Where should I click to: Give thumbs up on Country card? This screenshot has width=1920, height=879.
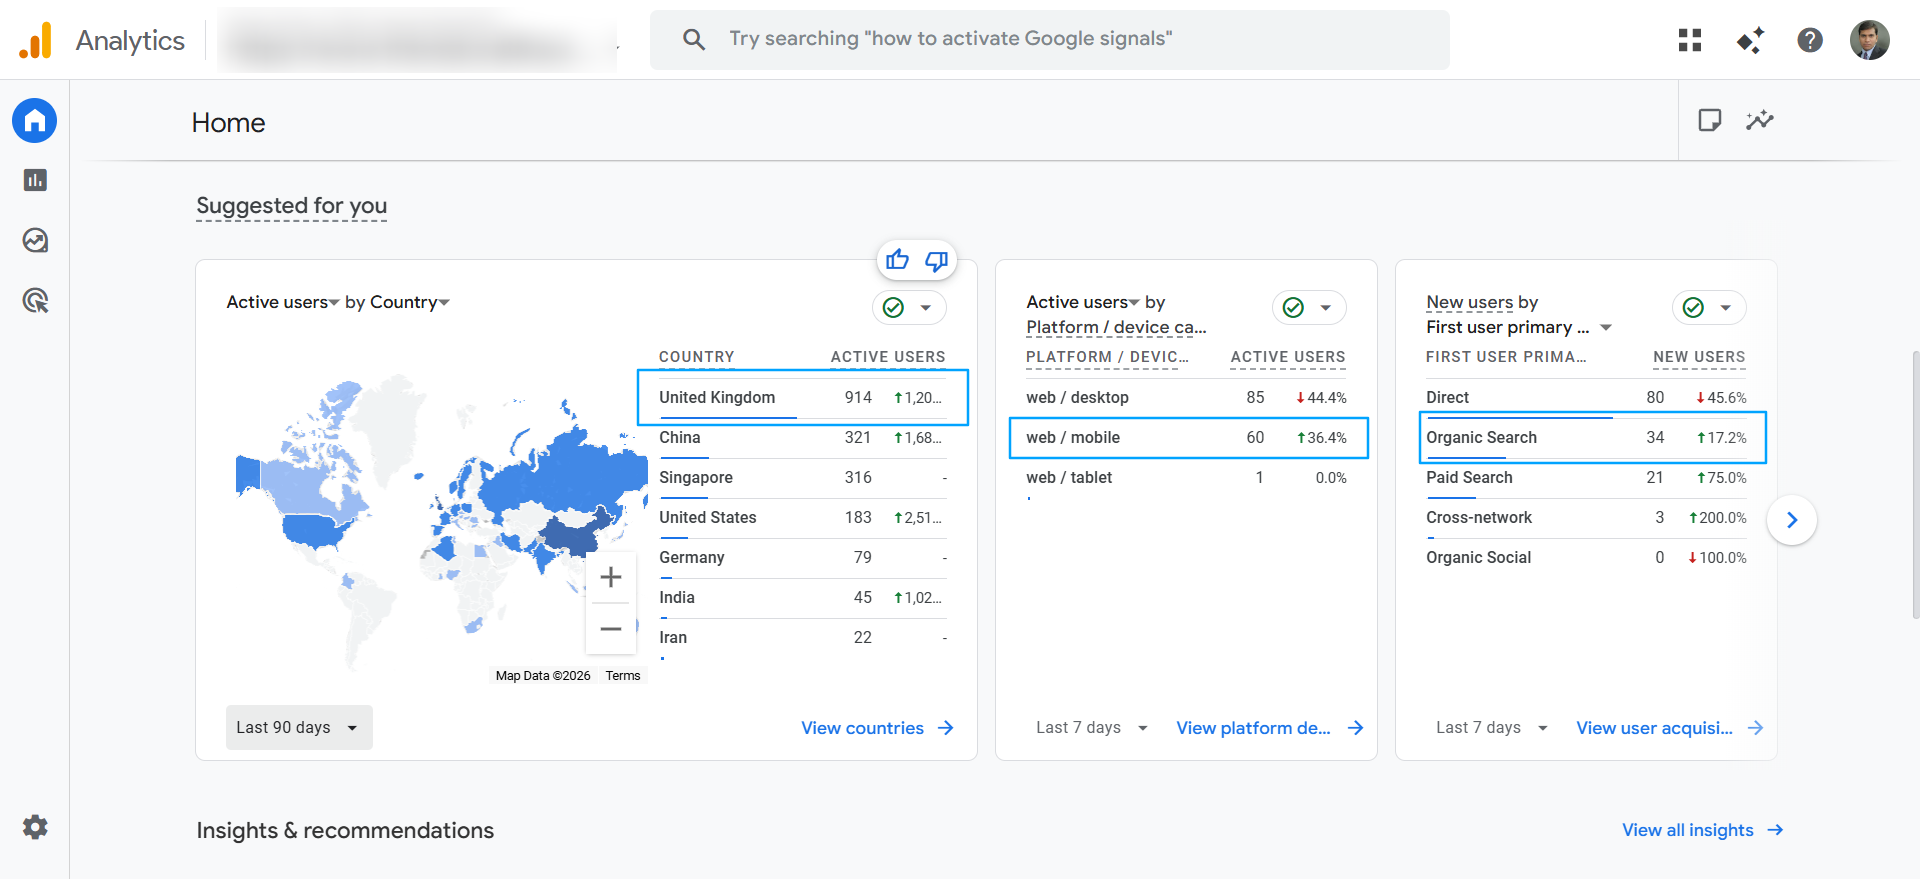[898, 260]
